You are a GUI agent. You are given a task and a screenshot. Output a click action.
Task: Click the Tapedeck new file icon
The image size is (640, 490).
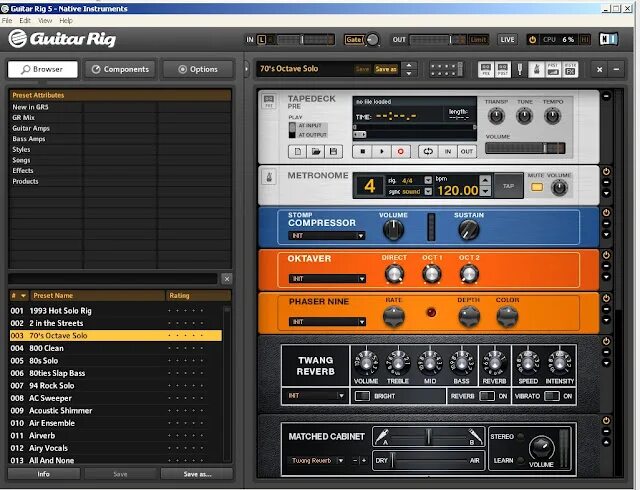298,151
